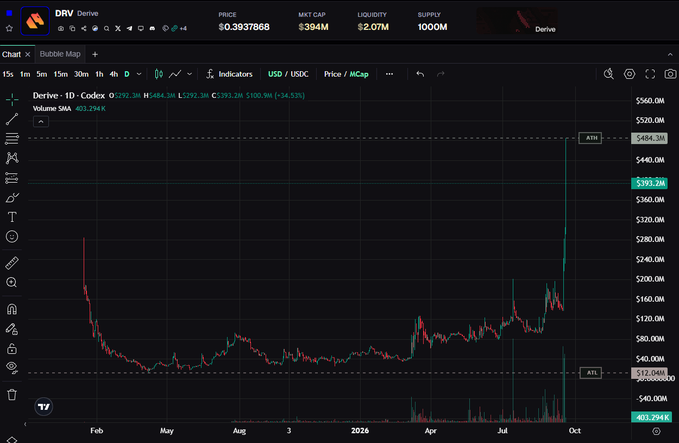Click the ATL label marker

pos(591,373)
